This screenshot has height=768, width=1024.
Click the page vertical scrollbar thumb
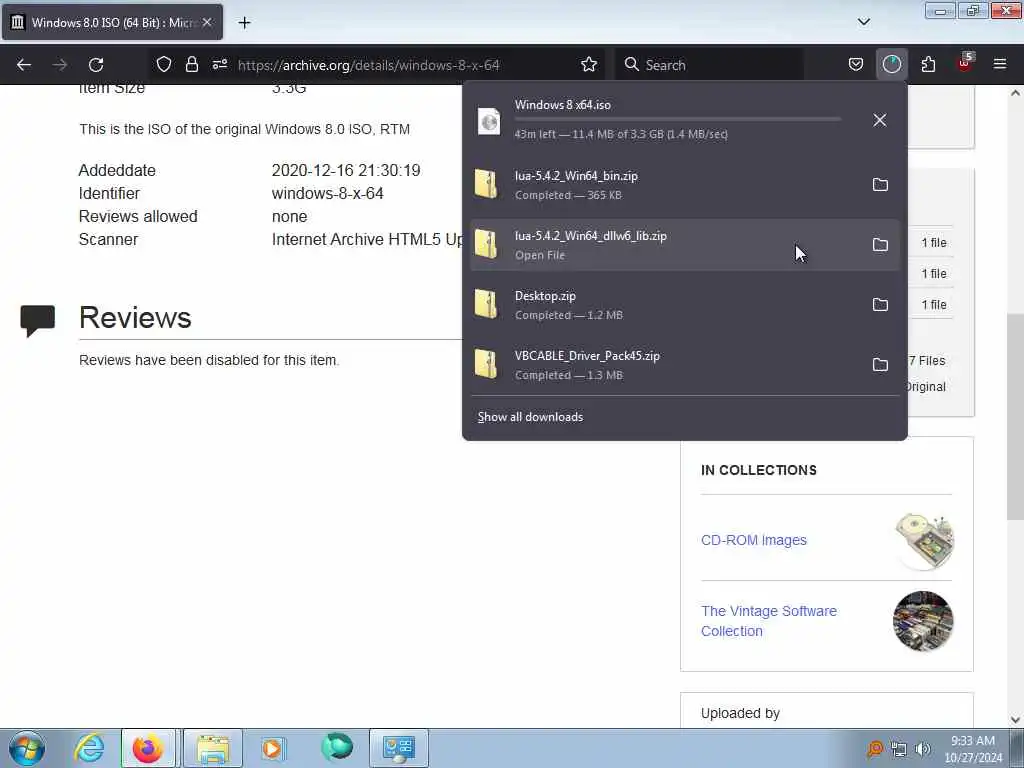coord(1015,417)
